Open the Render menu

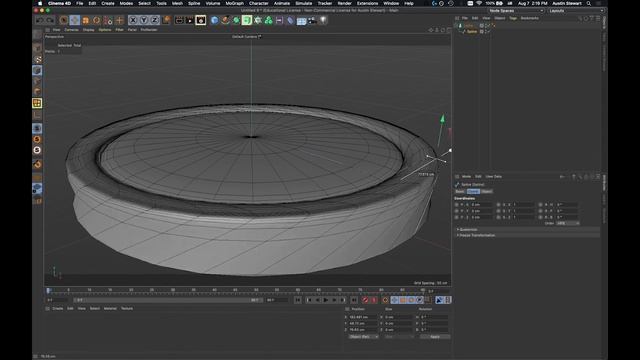click(344, 3)
